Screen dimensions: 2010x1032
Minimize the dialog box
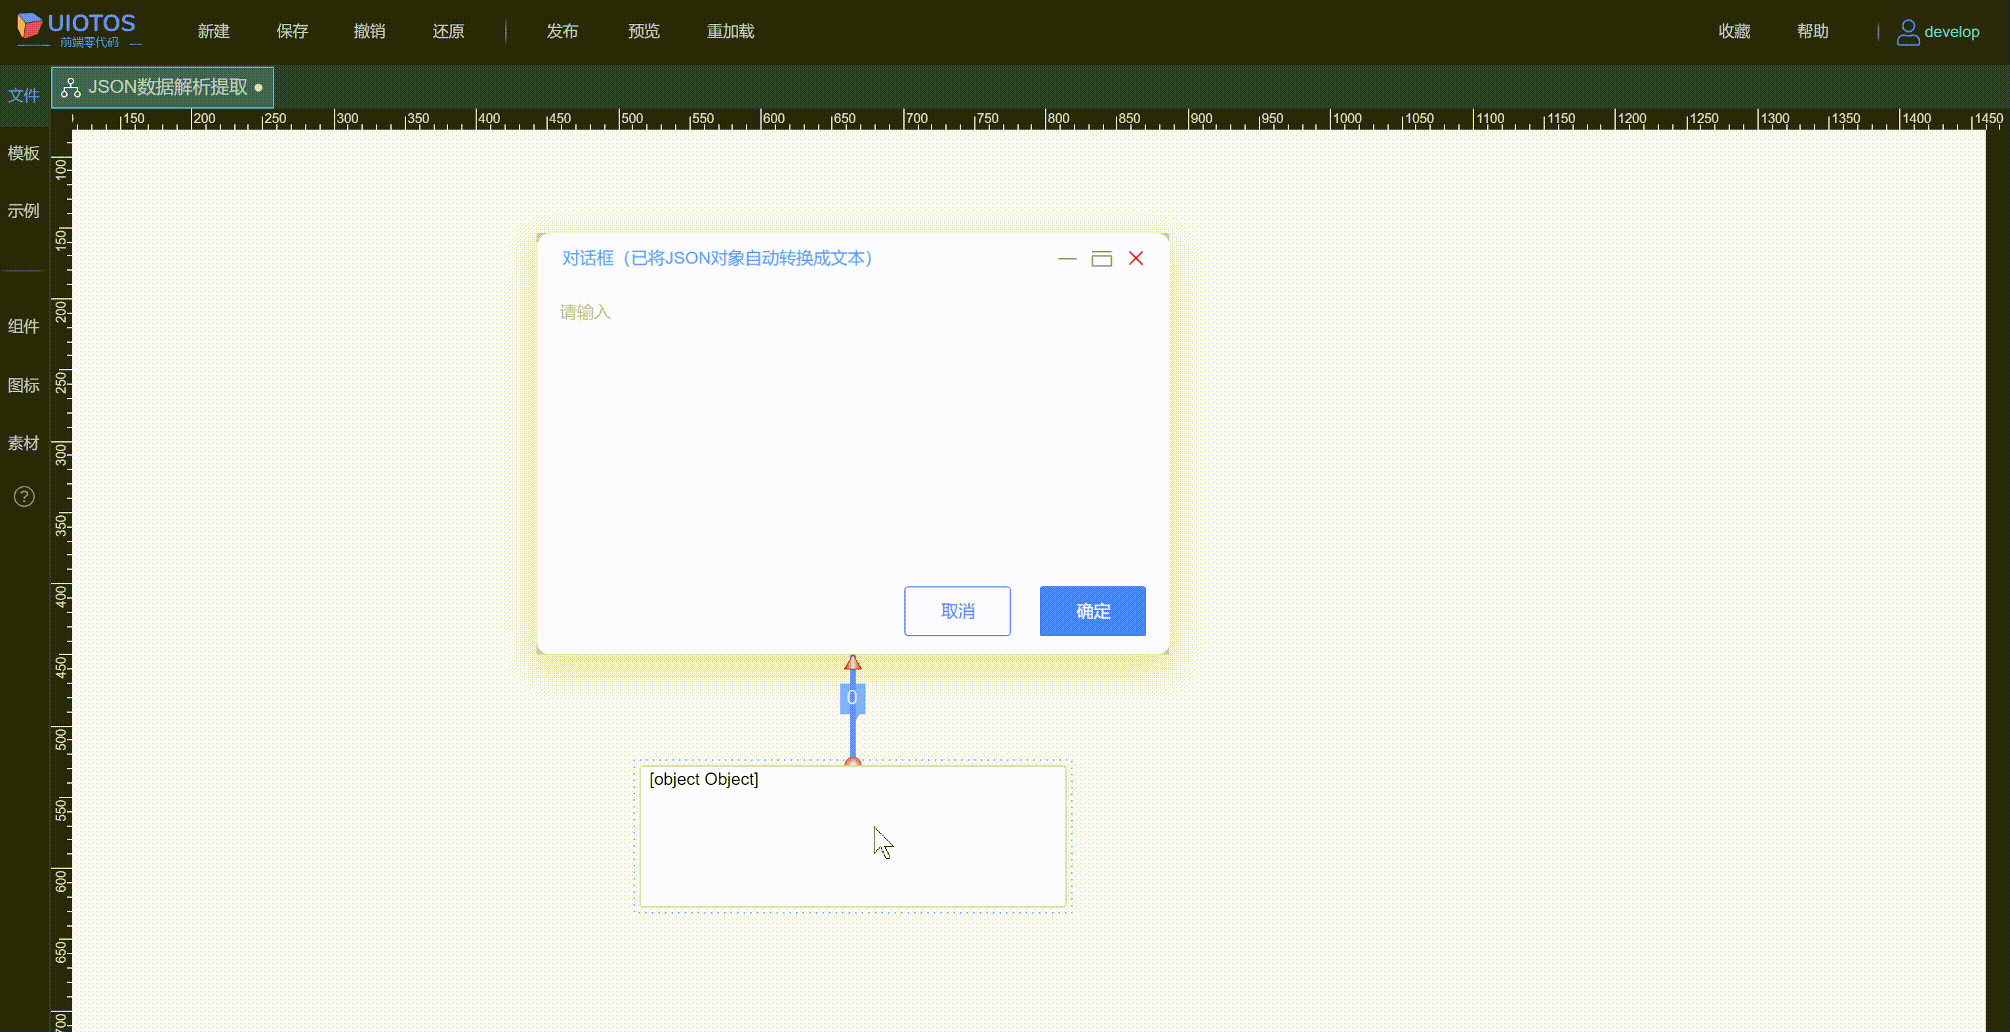(x=1067, y=259)
